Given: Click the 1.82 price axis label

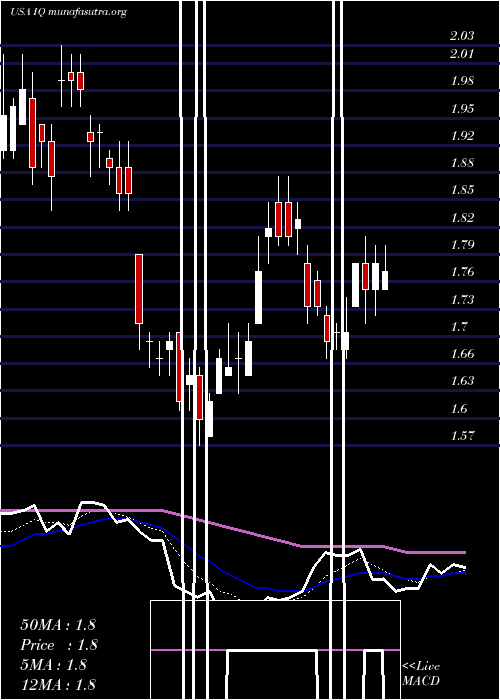Looking at the screenshot, I should point(462,218).
